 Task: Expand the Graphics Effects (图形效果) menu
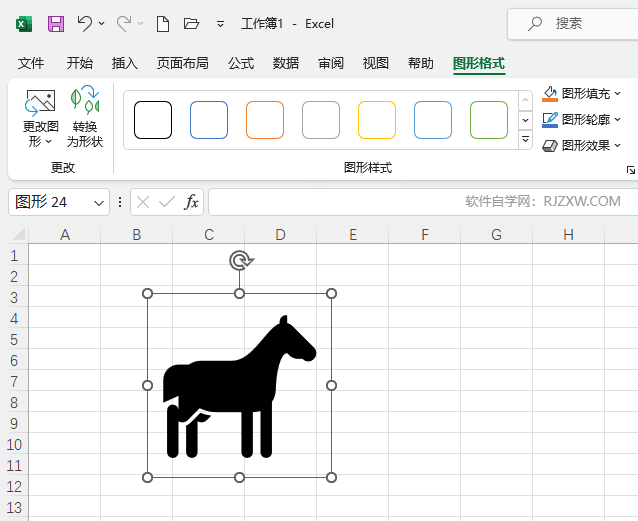[x=582, y=146]
